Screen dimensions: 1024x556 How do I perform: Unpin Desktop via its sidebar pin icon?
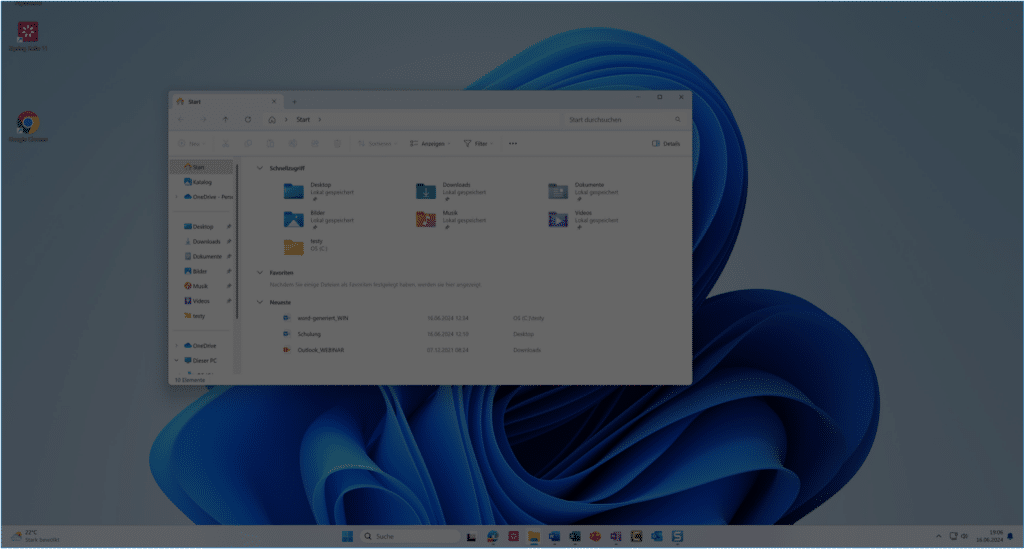click(229, 227)
